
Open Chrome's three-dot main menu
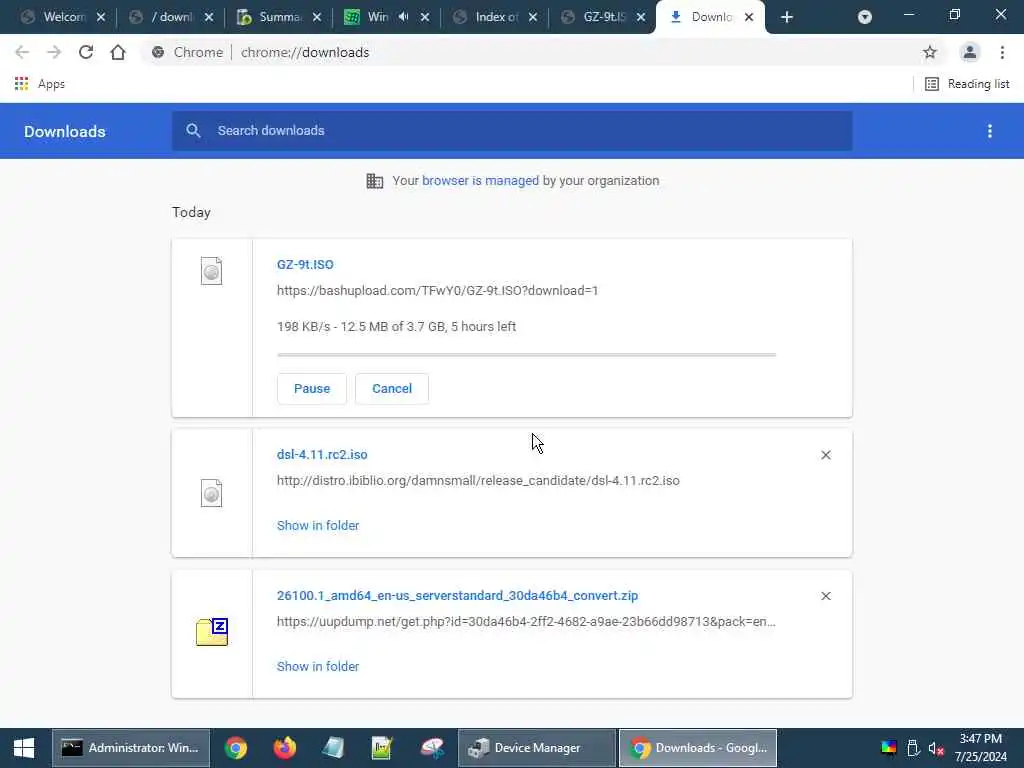pos(1002,52)
